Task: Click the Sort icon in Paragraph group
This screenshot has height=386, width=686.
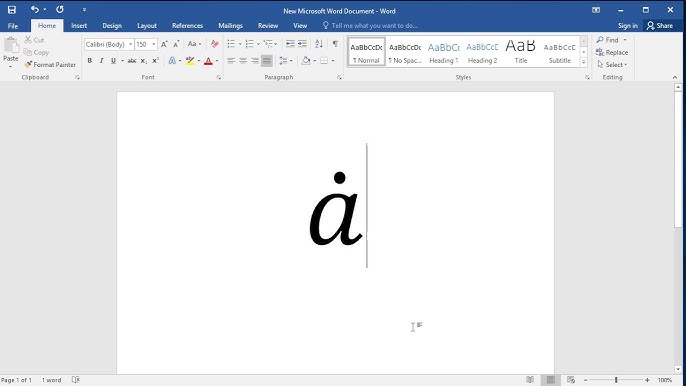Action: coord(318,44)
